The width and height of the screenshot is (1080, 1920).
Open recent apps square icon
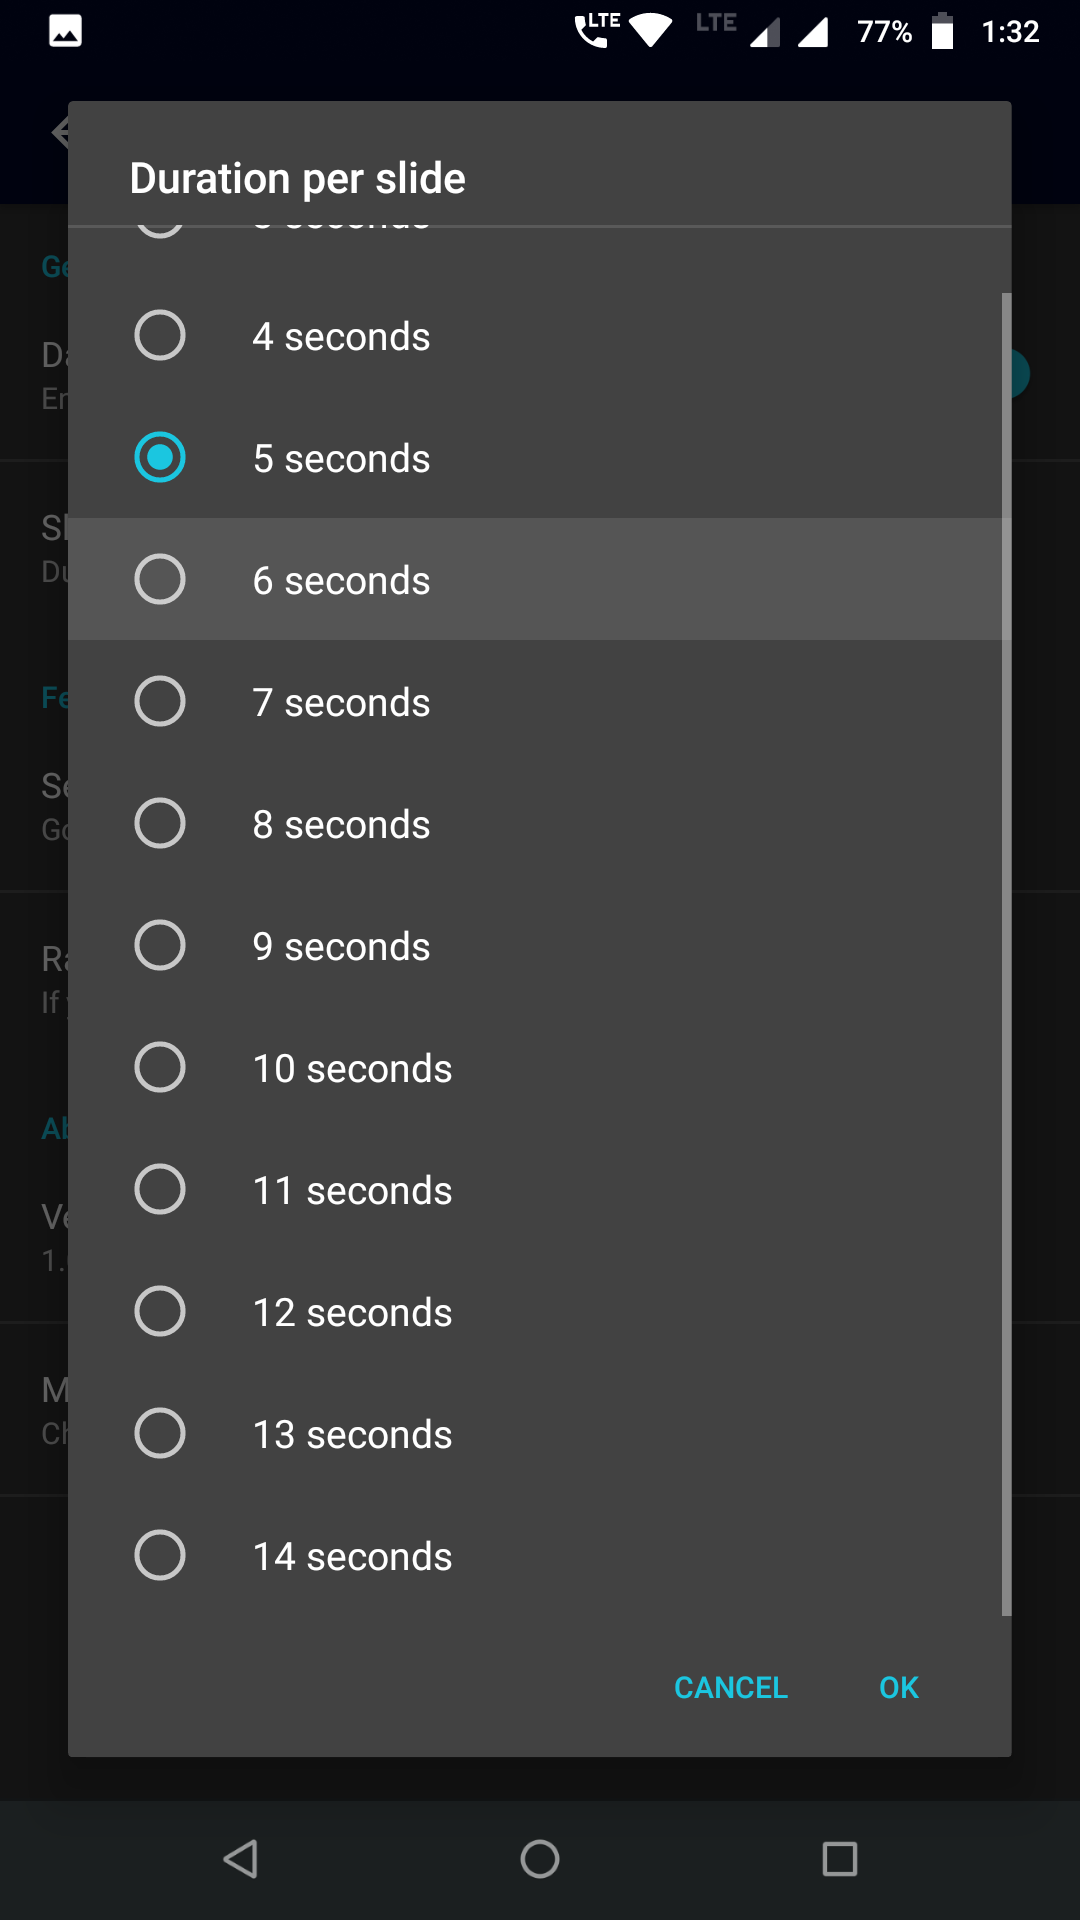[839, 1859]
